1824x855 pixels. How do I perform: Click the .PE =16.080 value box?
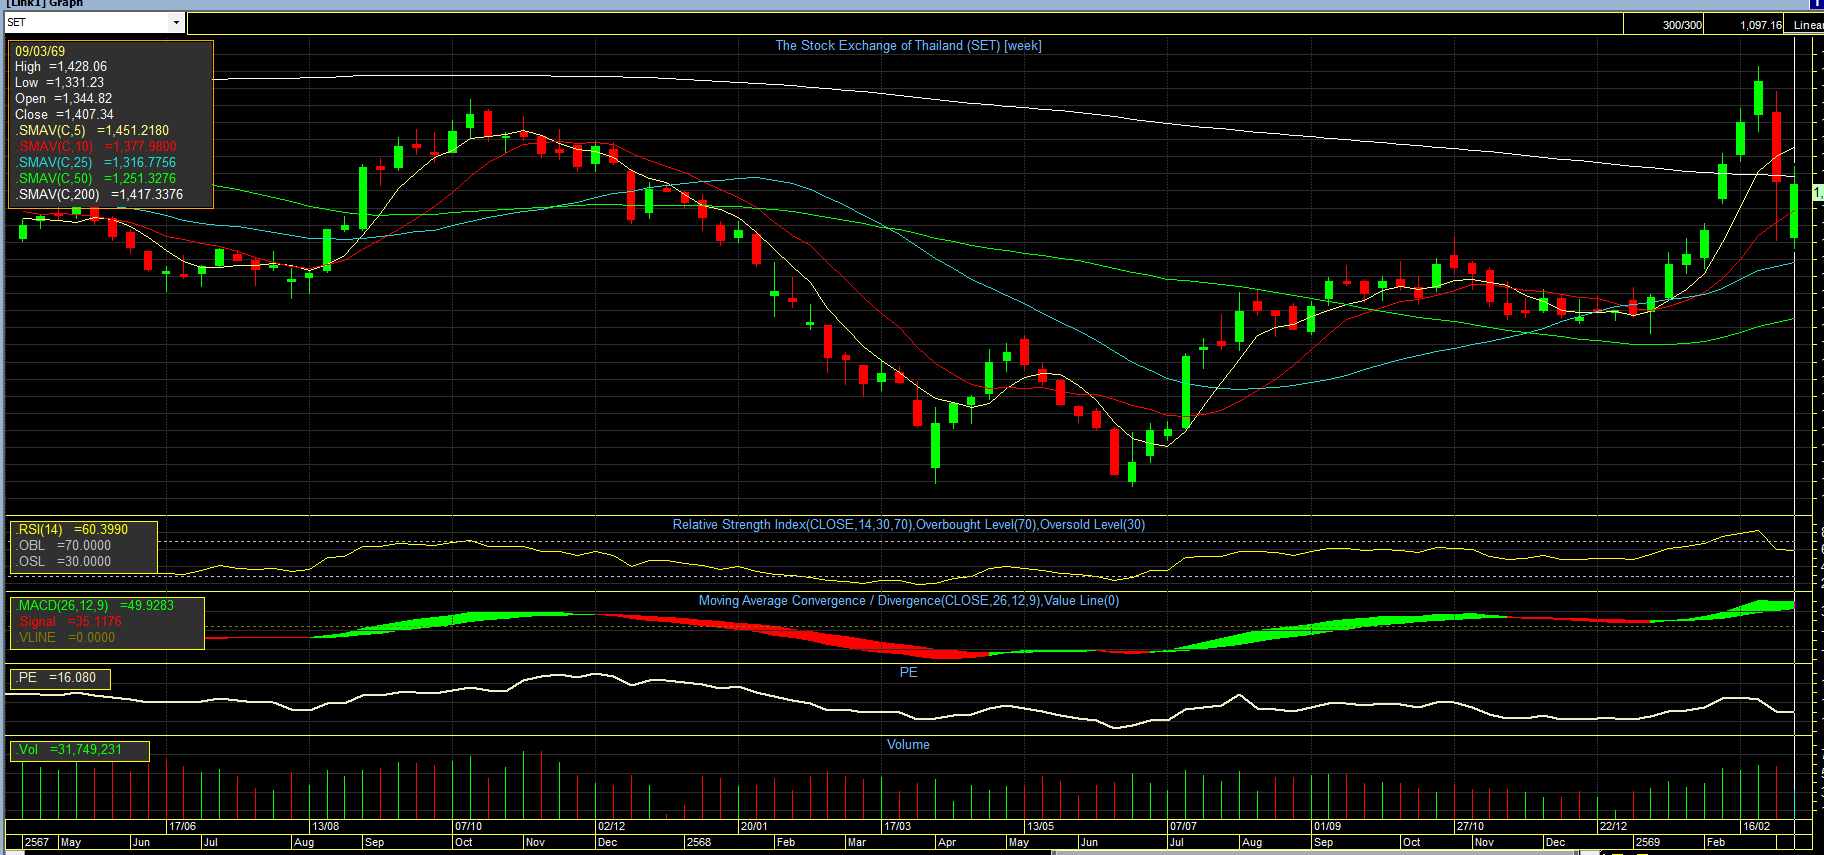(x=59, y=678)
